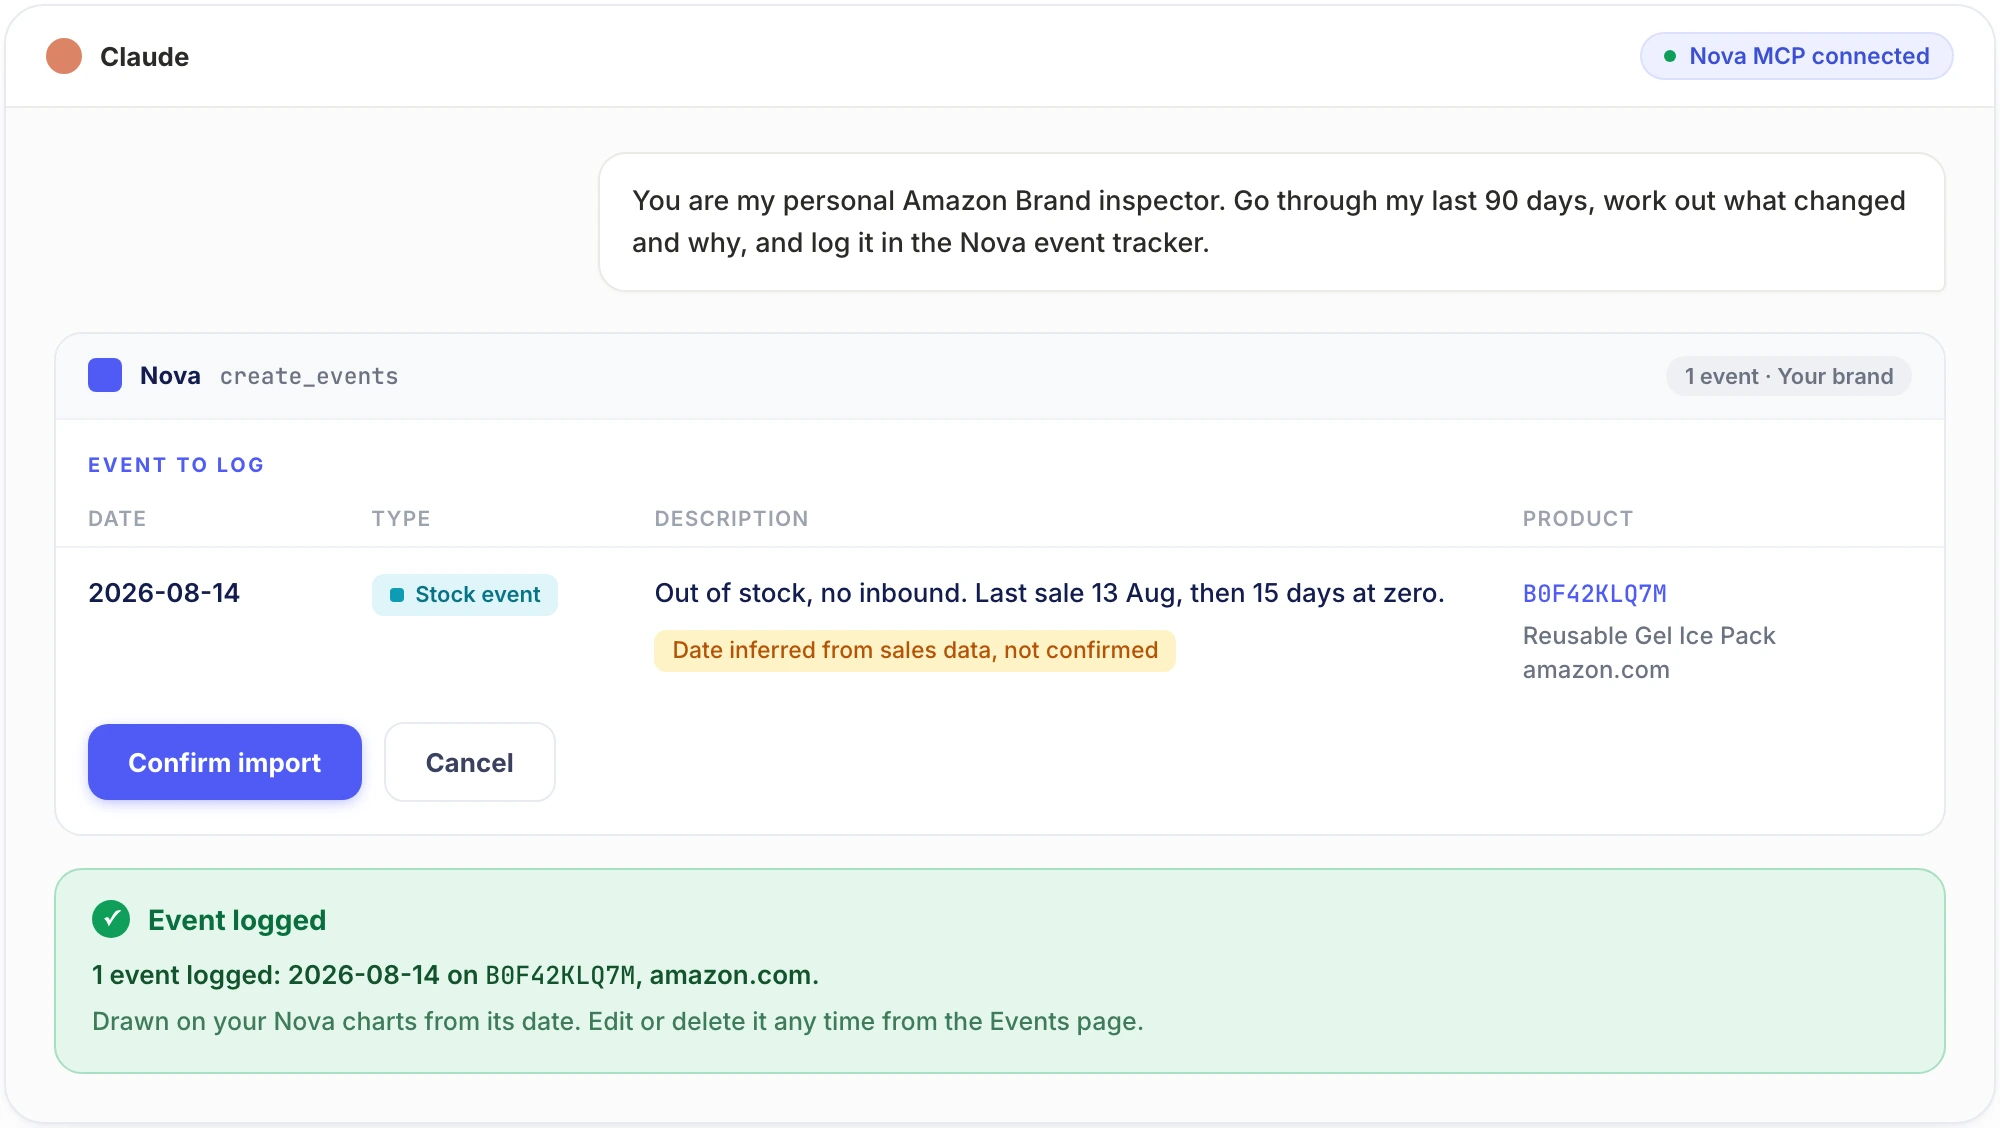Click the 'Reusable Gel Ice Pack' product name
The height and width of the screenshot is (1128, 2000).
(1649, 635)
